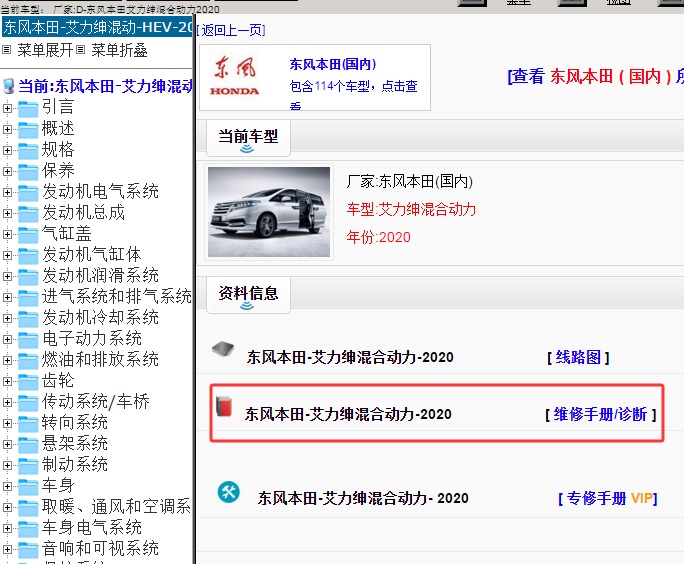Click 东风本田-艾力绅混合动力-2020 title in 专修手册 row
684x564 pixels.
(363, 498)
